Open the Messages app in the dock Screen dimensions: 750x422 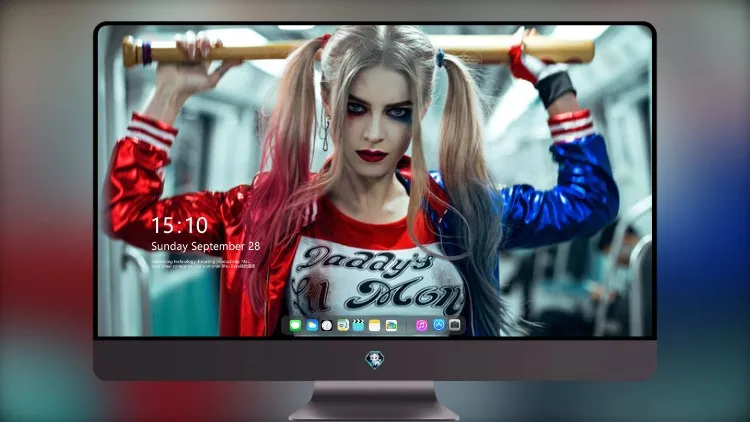click(x=296, y=325)
